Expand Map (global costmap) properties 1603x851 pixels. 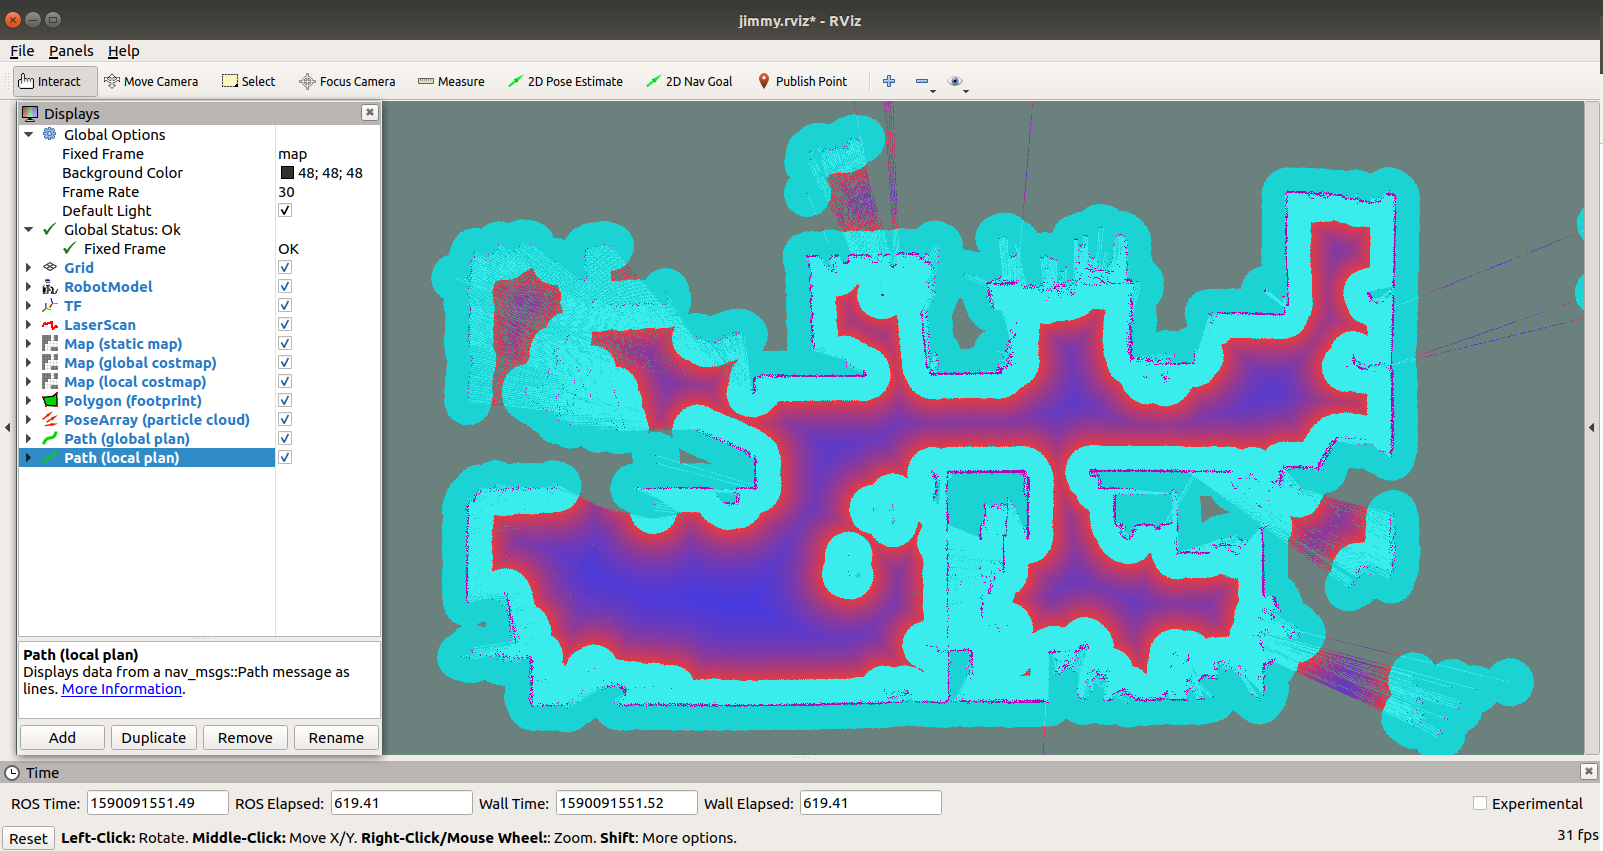coord(28,362)
